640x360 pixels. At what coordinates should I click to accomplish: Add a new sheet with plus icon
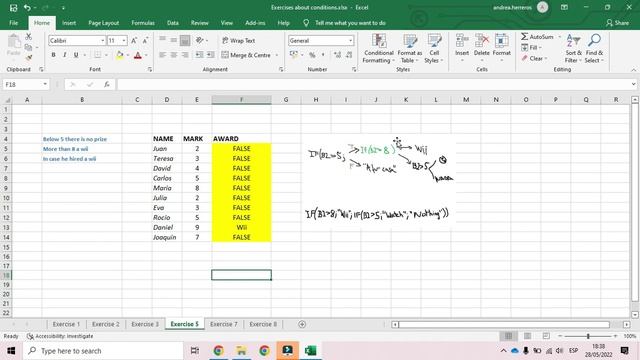[302, 324]
